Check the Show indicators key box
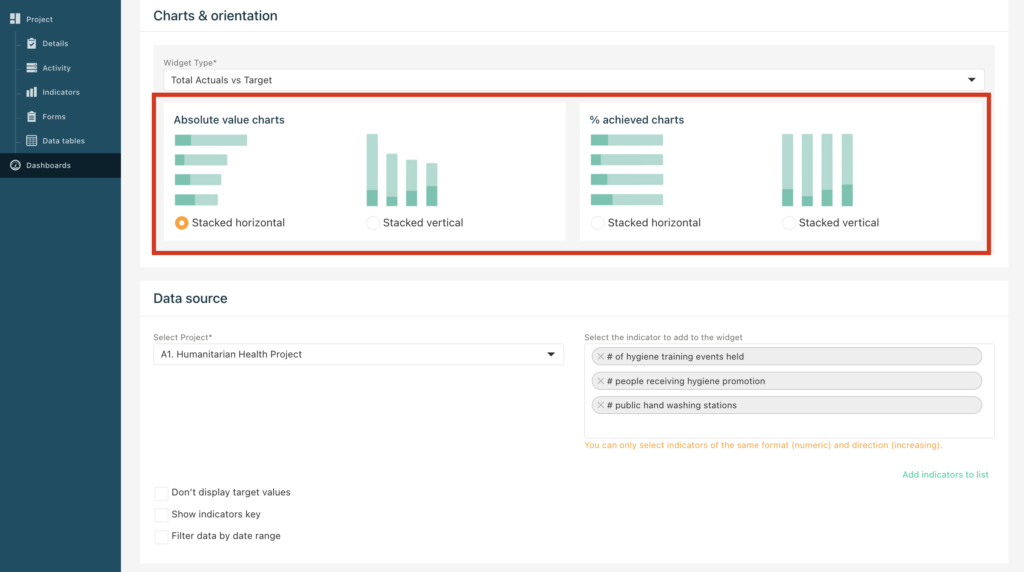The width and height of the screenshot is (1024, 572). pos(161,515)
